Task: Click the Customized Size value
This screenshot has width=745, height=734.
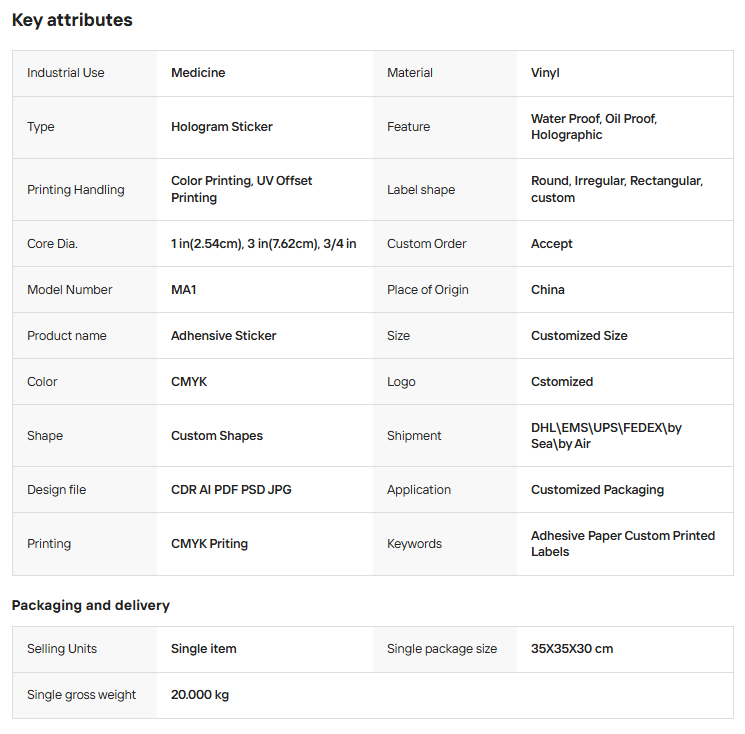Action: 579,336
